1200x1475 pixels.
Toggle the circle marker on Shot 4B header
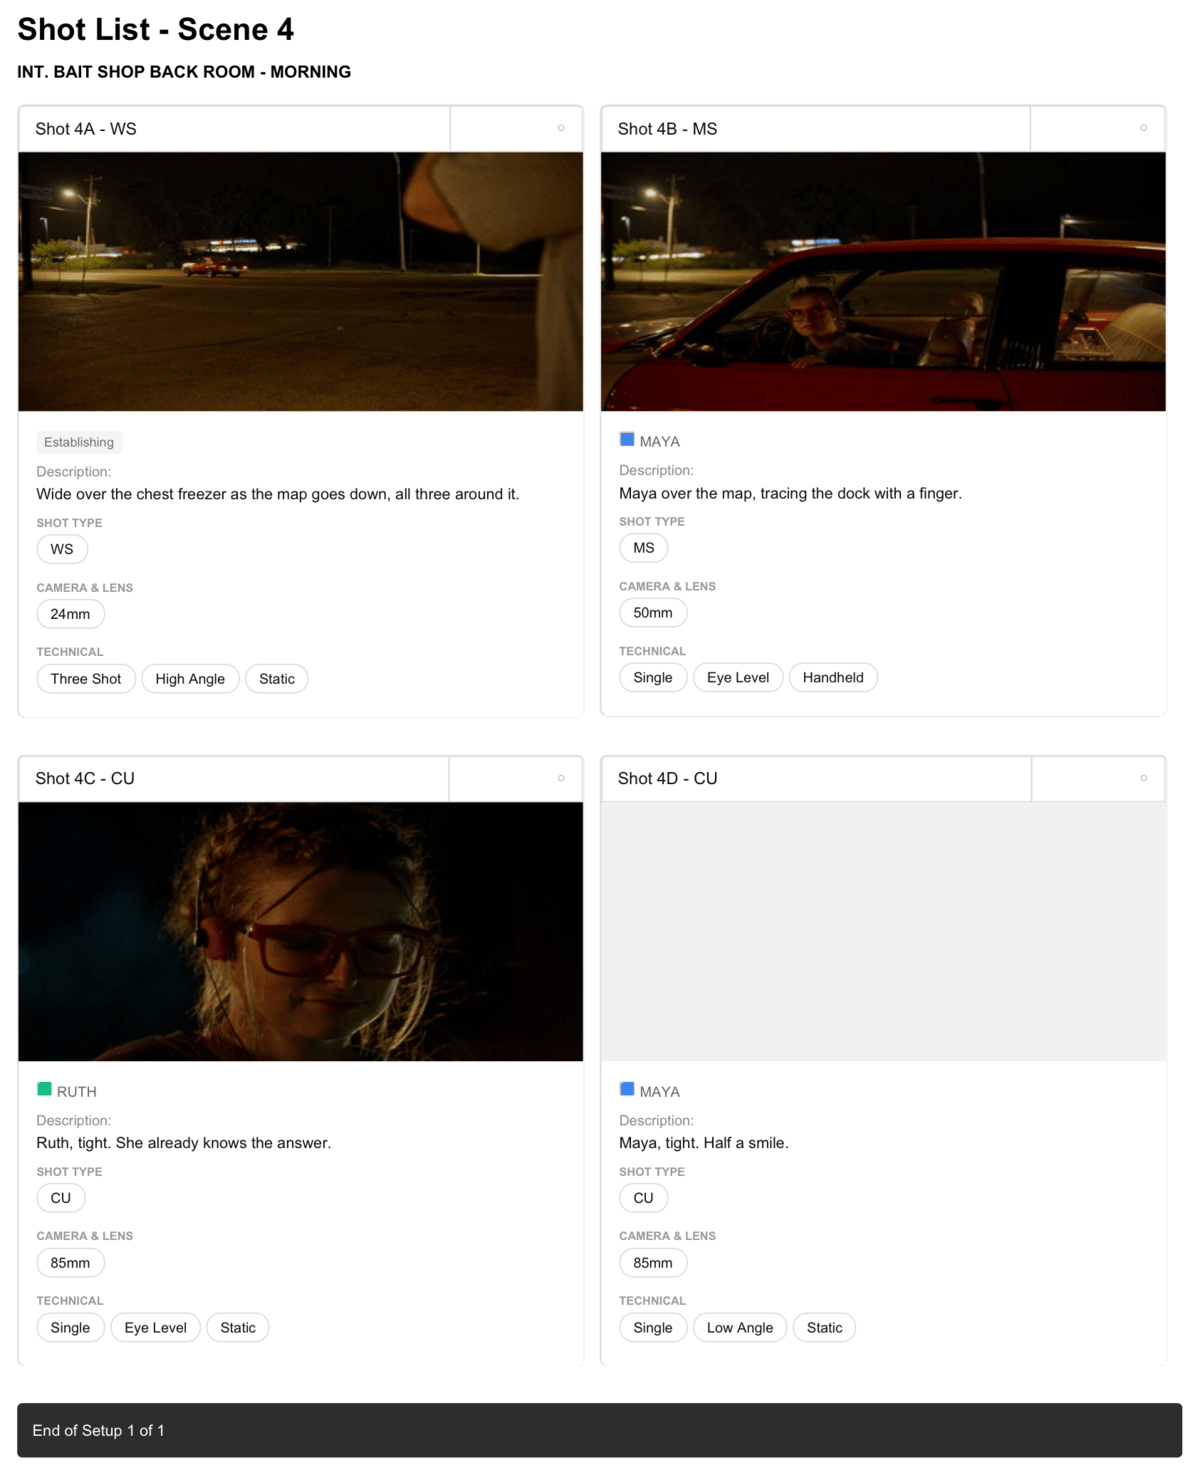pyautogui.click(x=1144, y=128)
